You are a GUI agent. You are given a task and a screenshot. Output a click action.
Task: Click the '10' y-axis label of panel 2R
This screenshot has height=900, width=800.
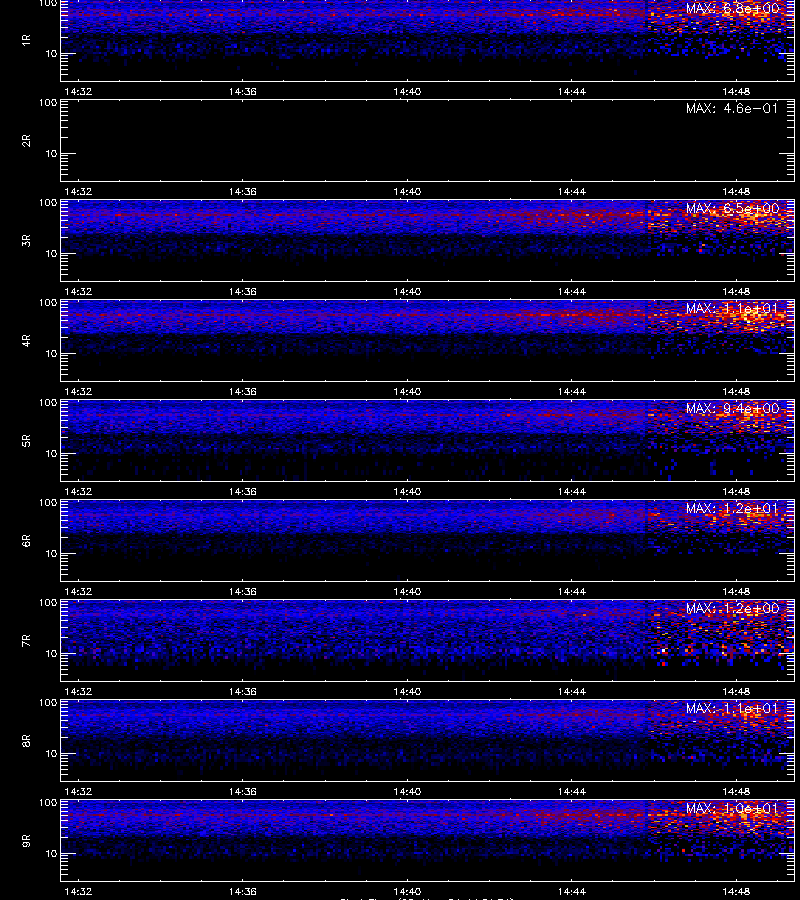click(x=51, y=154)
